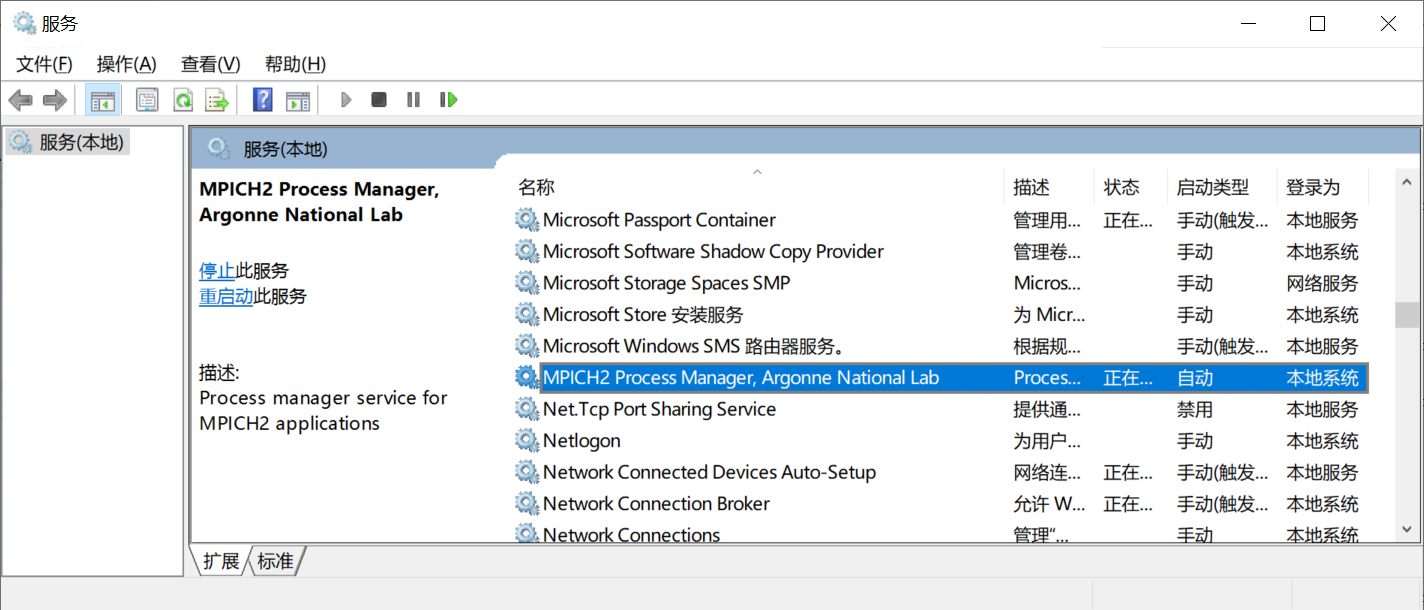Select the Netlogon service row
Image resolution: width=1424 pixels, height=610 pixels.
tap(581, 441)
